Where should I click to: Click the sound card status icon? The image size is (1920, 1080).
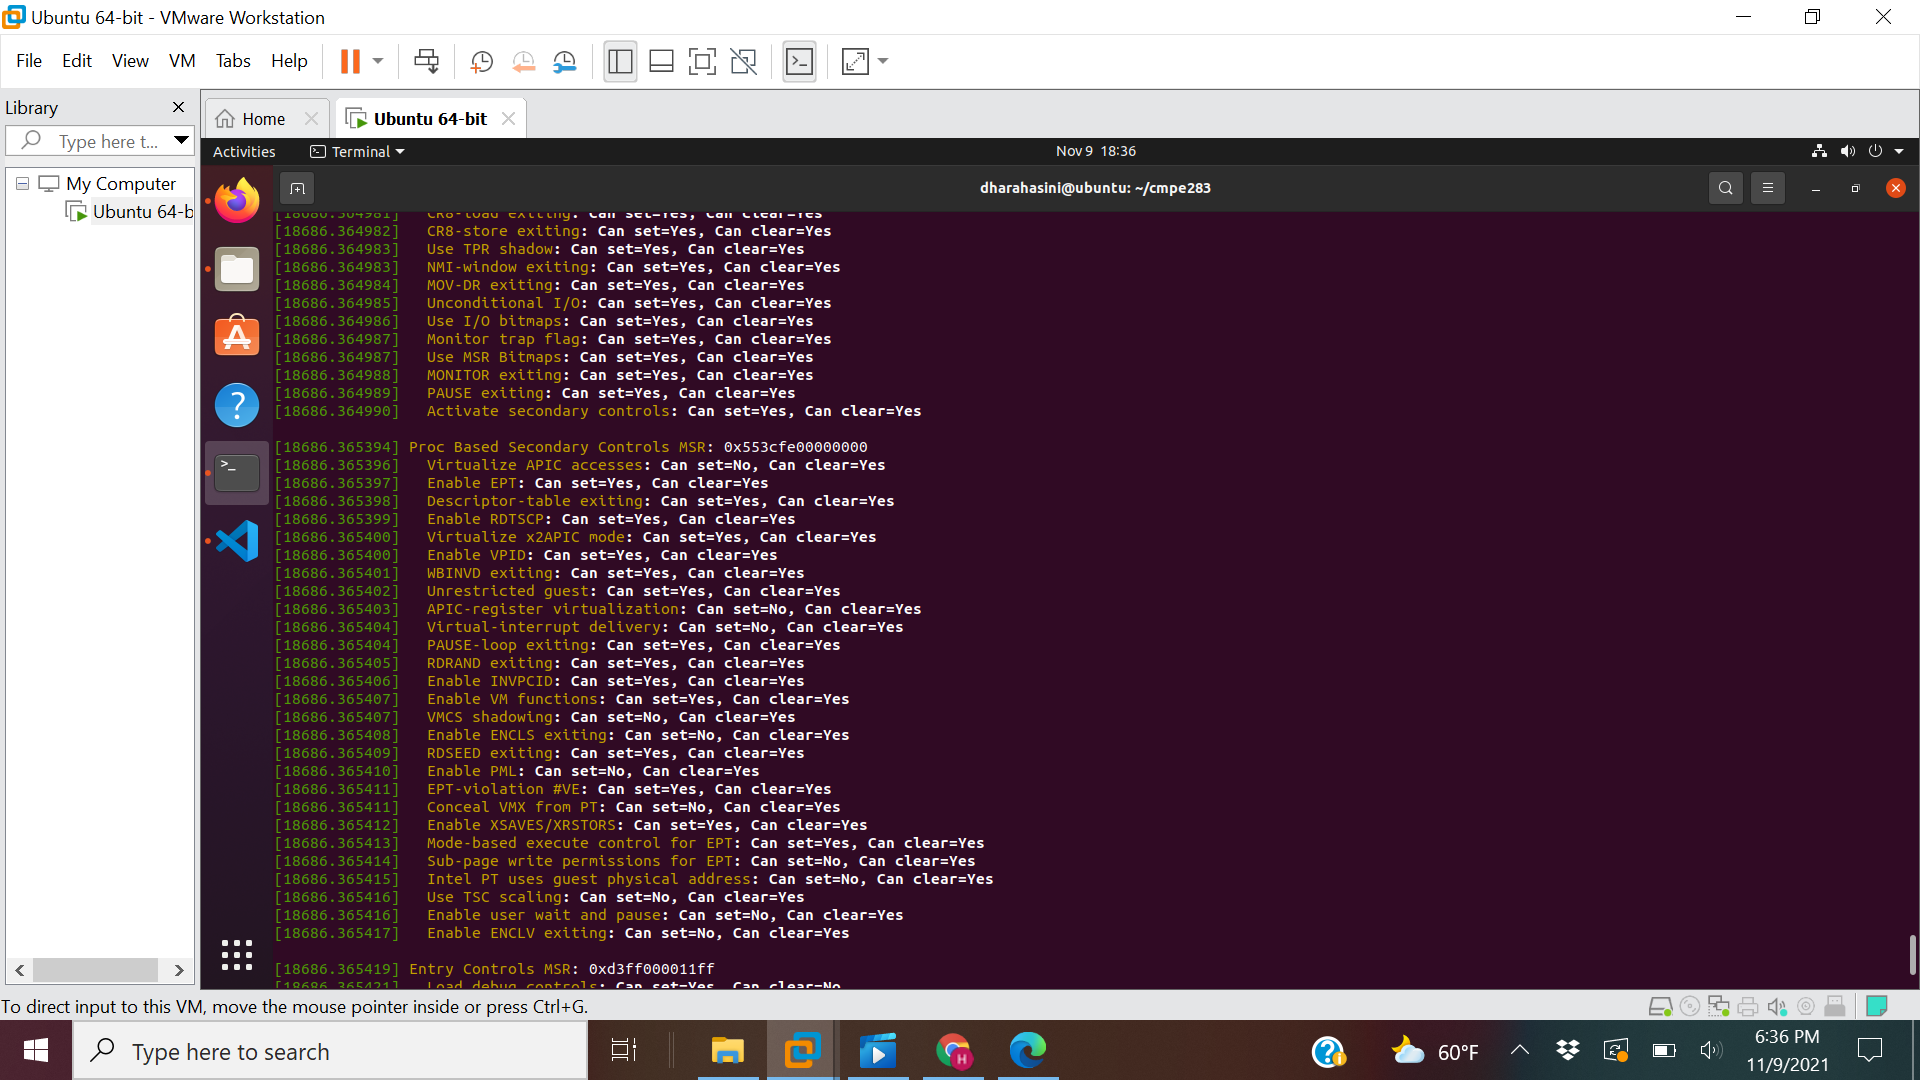1777,1006
